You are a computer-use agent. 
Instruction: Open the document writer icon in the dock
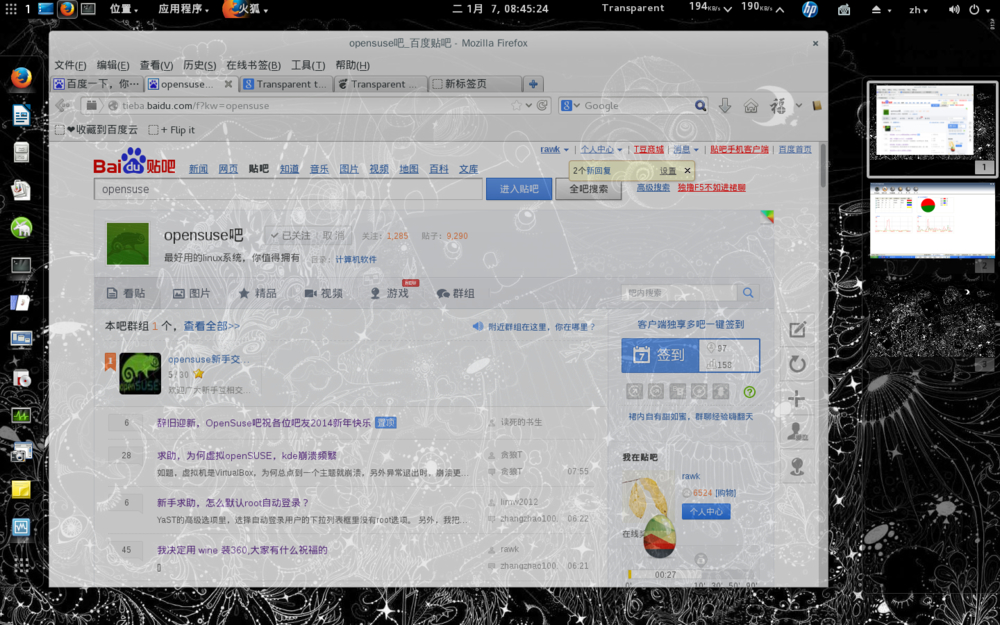pos(21,115)
